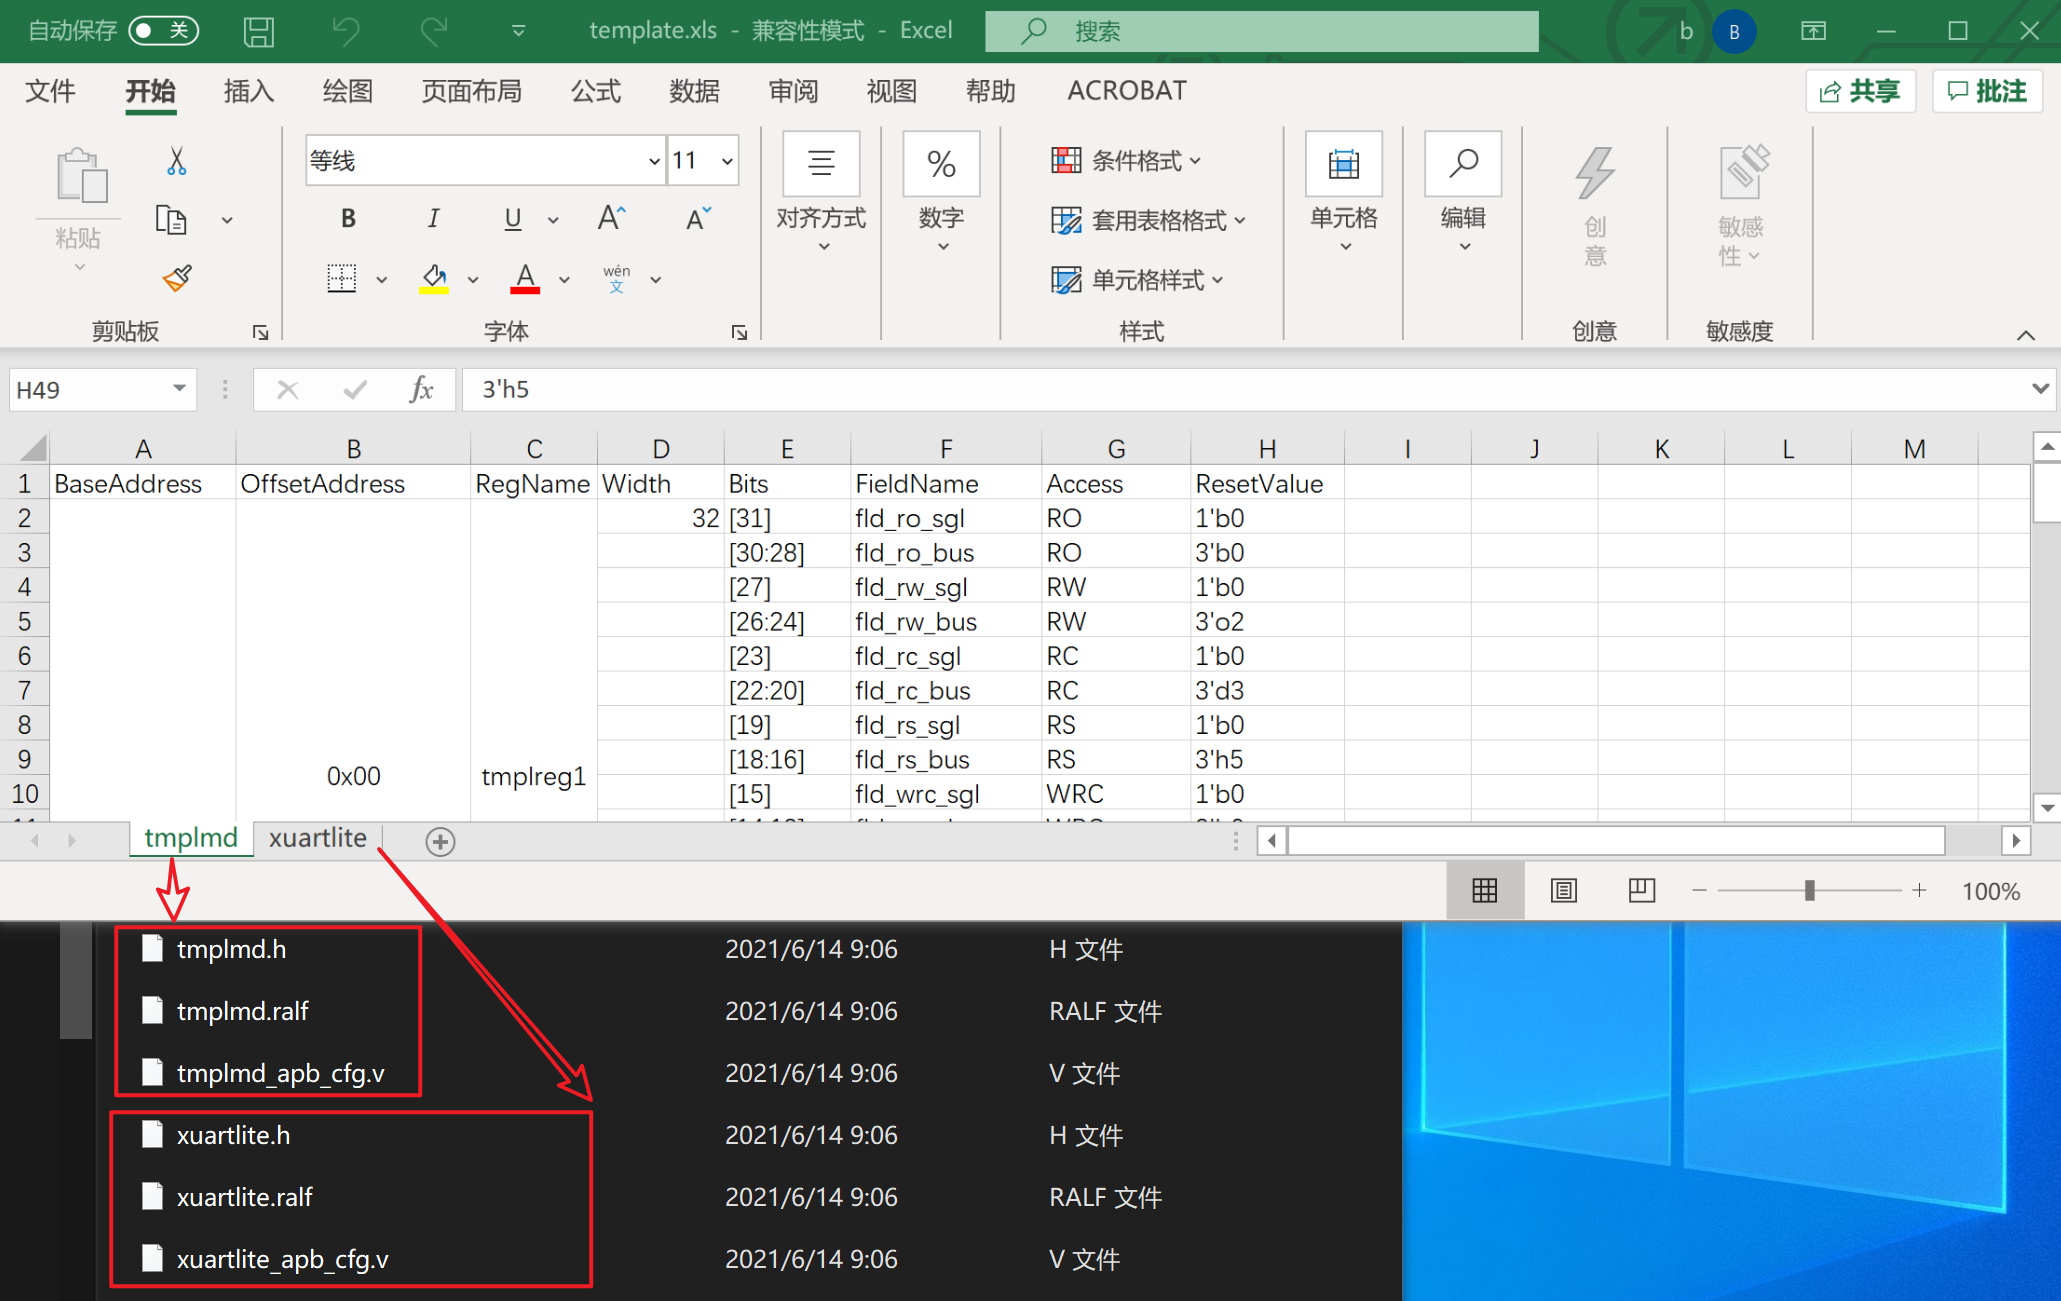The image size is (2061, 1301).
Task: Switch to the xuartlite sheet tab
Action: coord(317,838)
